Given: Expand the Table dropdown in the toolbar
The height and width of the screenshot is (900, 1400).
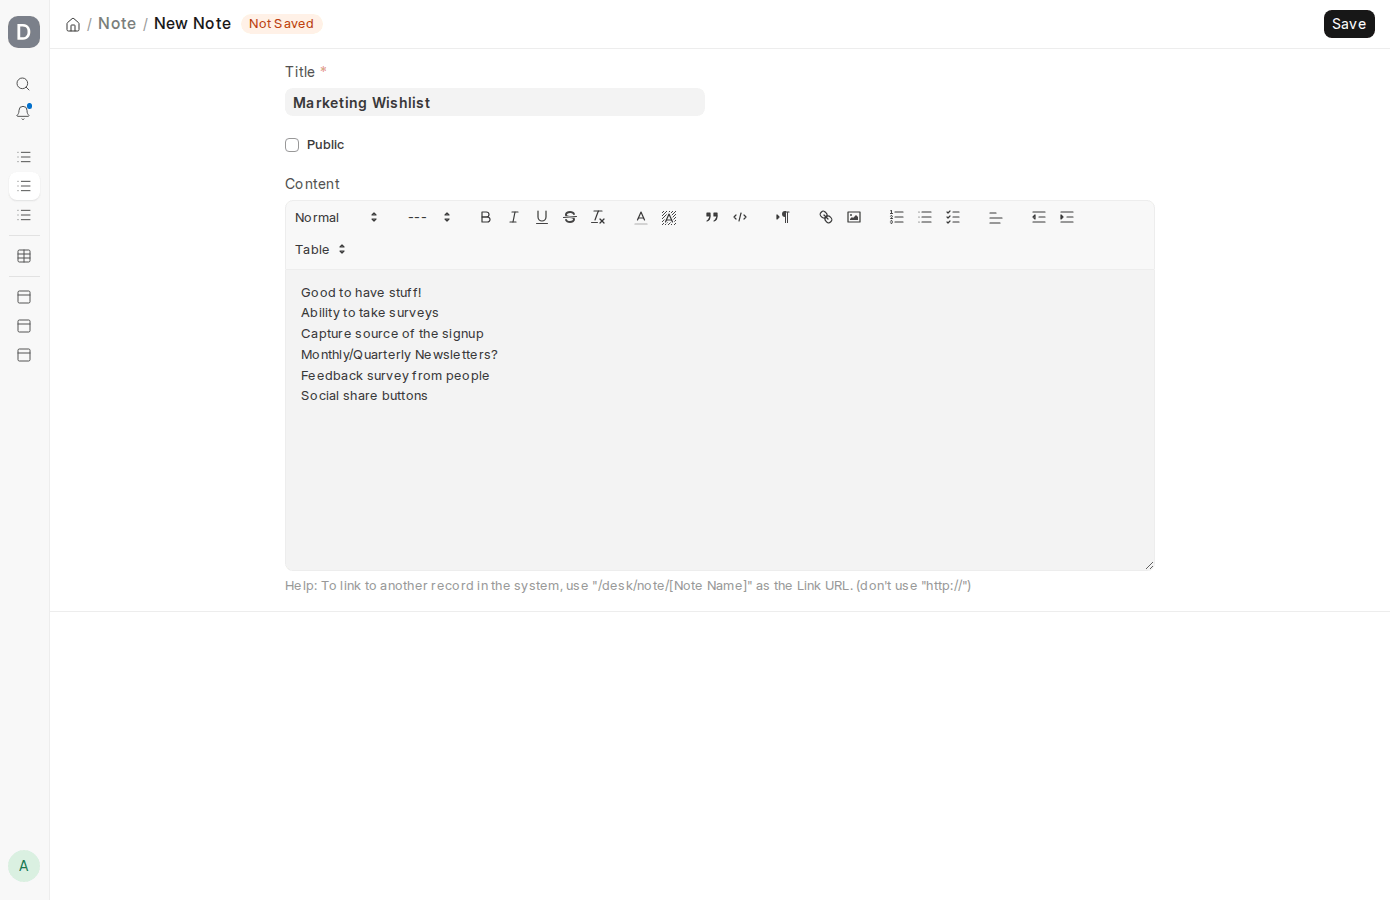Looking at the screenshot, I should tap(320, 249).
